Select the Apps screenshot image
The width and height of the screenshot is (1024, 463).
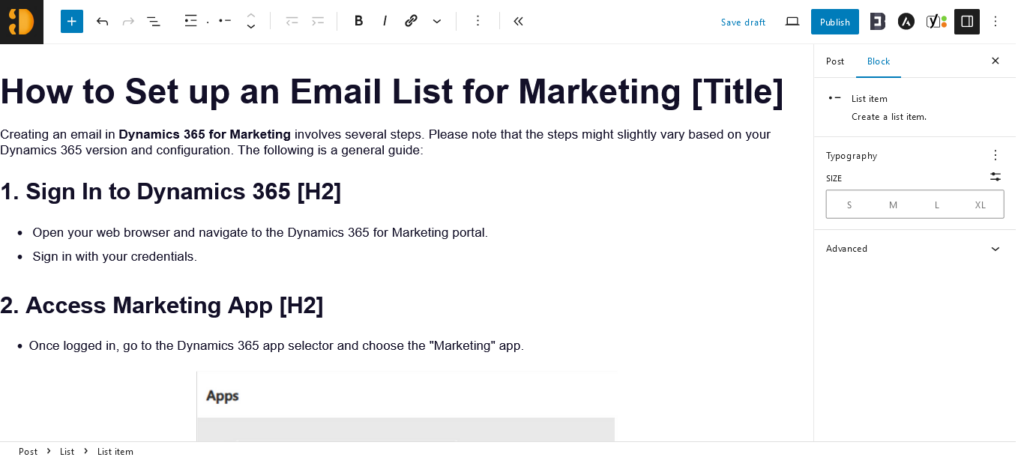405,406
